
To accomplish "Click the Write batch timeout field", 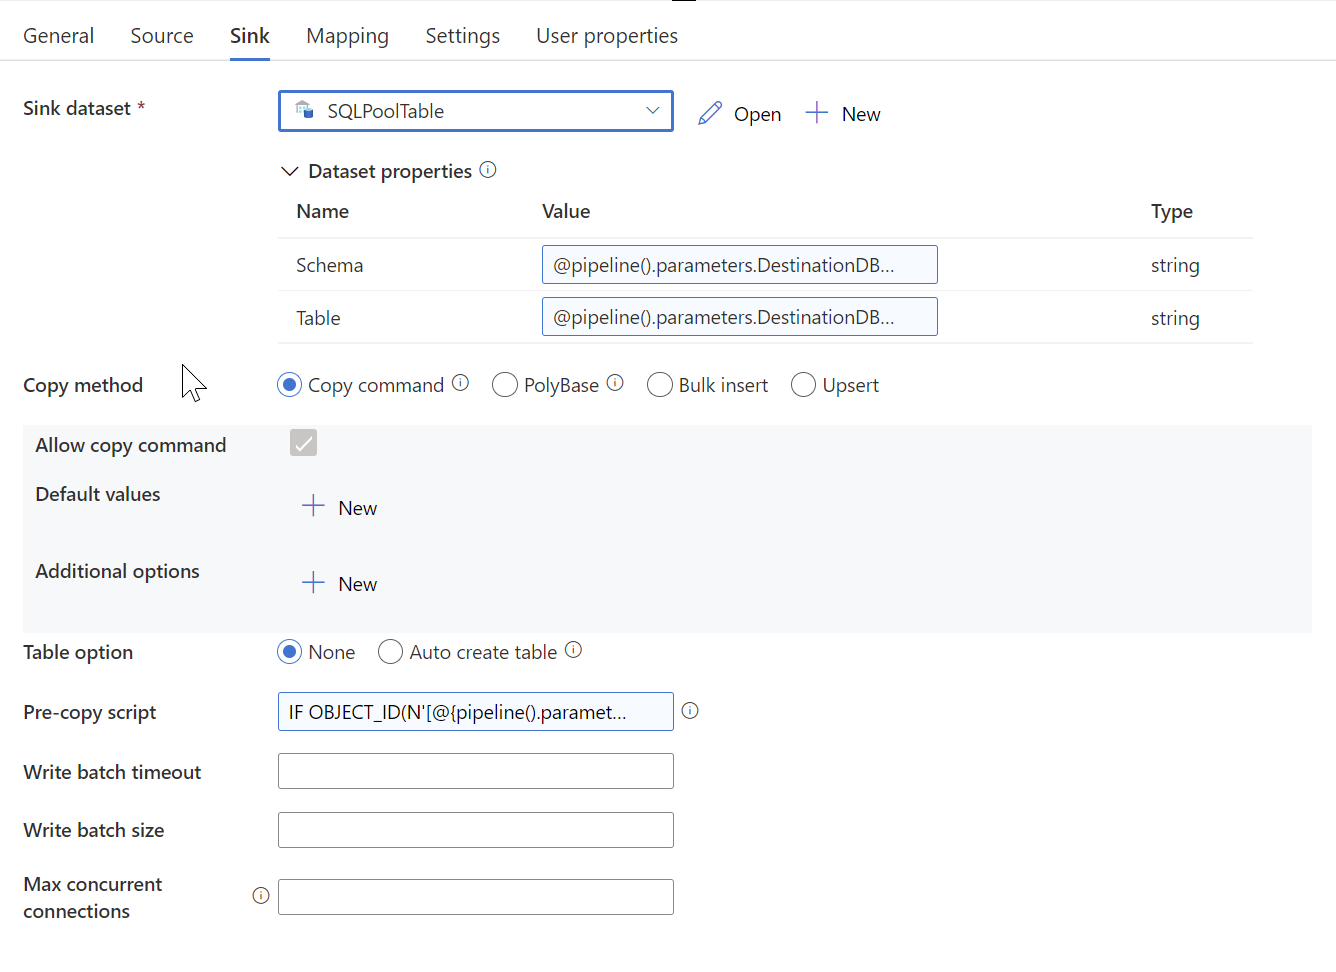I will click(476, 771).
